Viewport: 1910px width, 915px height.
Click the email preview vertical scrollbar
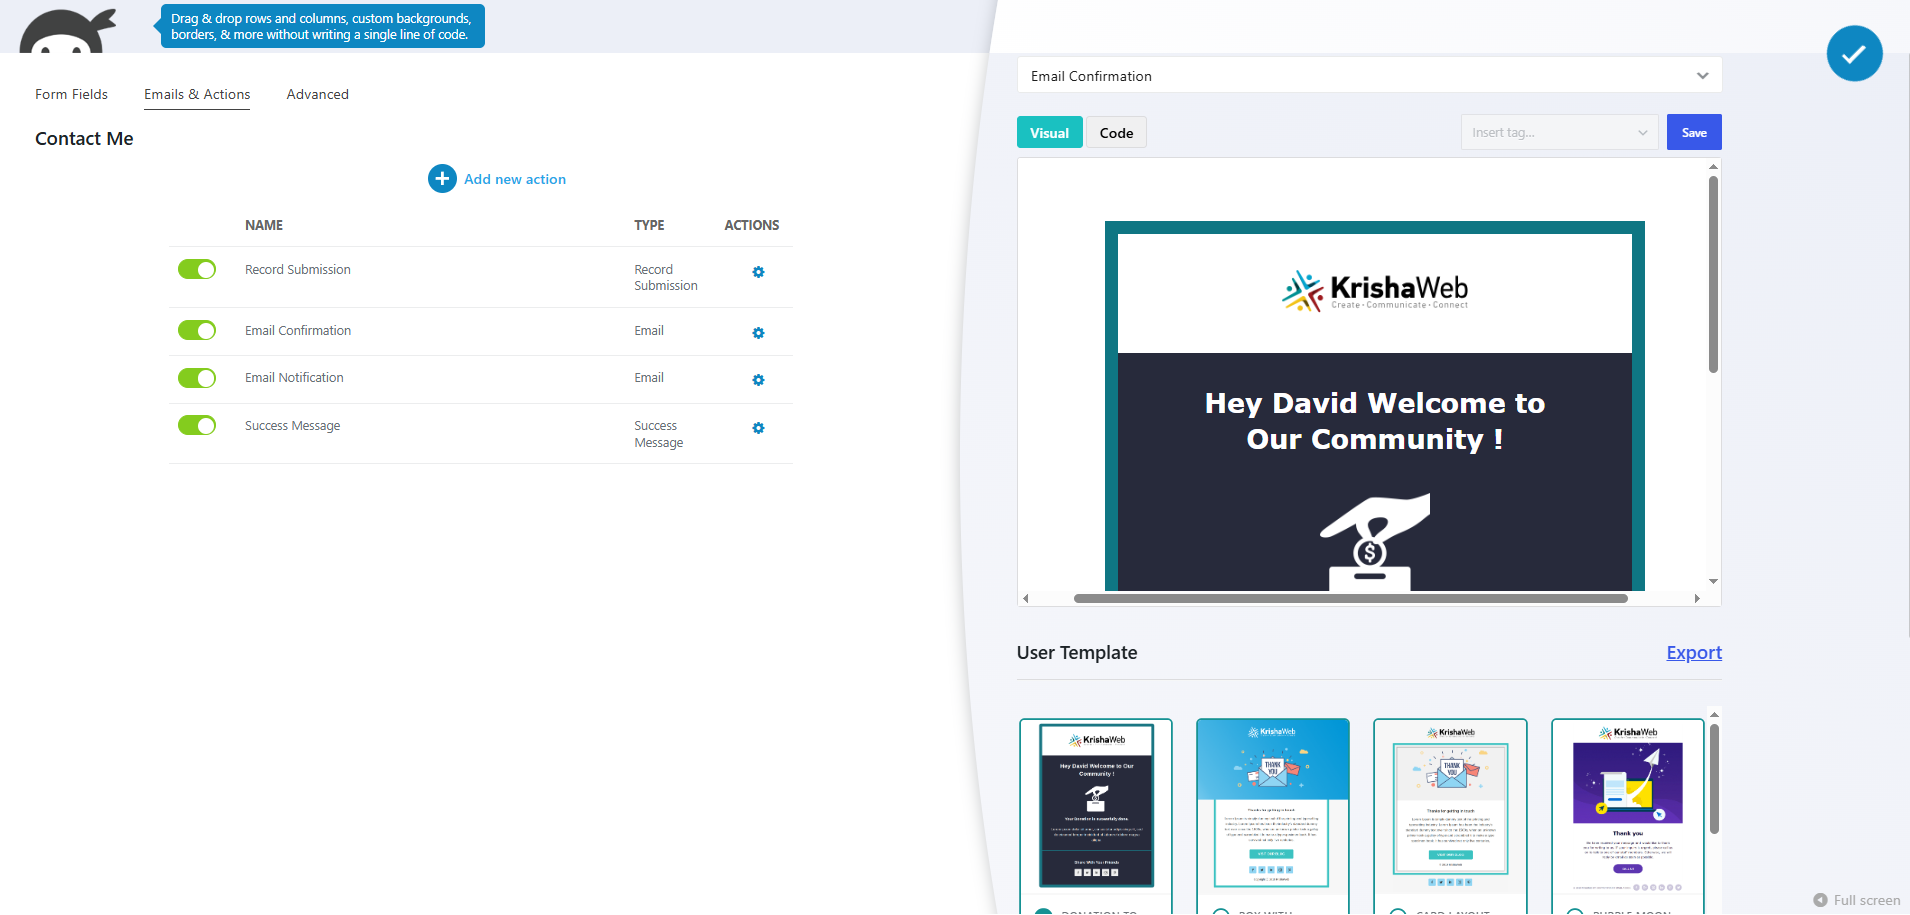[1713, 274]
